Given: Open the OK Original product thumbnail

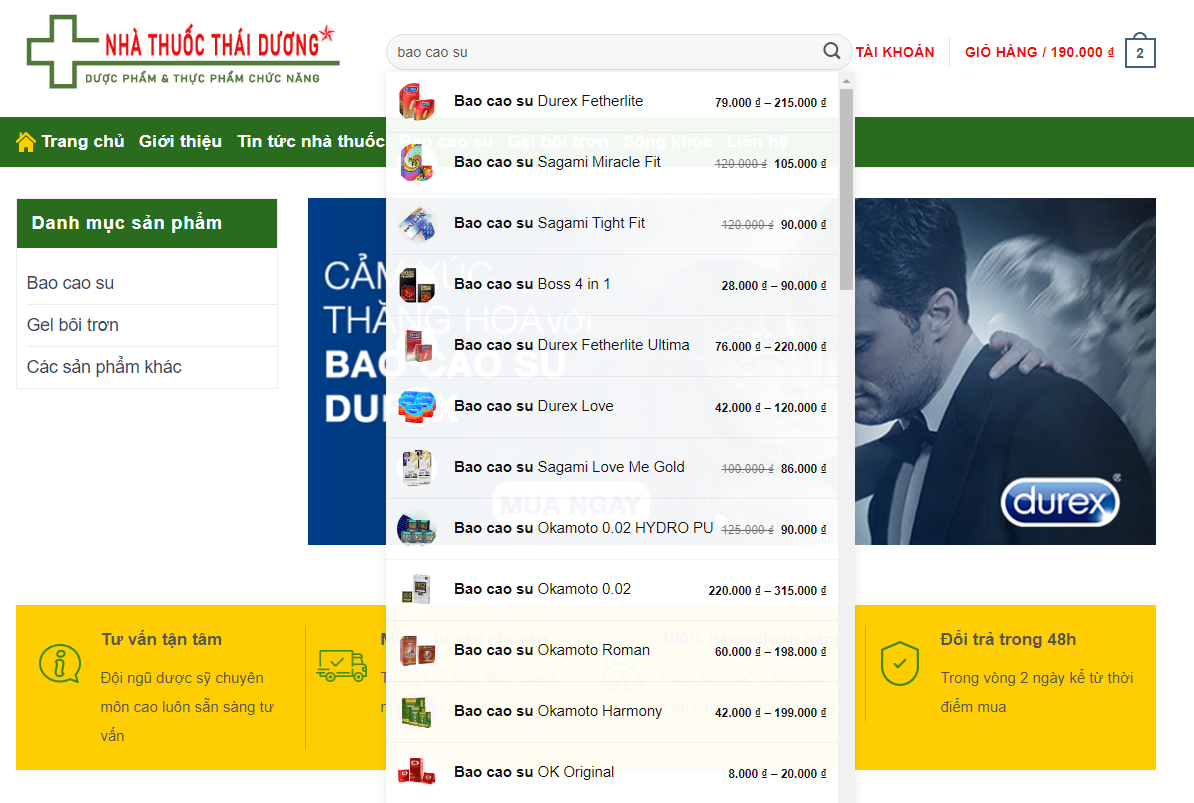Looking at the screenshot, I should tap(417, 773).
